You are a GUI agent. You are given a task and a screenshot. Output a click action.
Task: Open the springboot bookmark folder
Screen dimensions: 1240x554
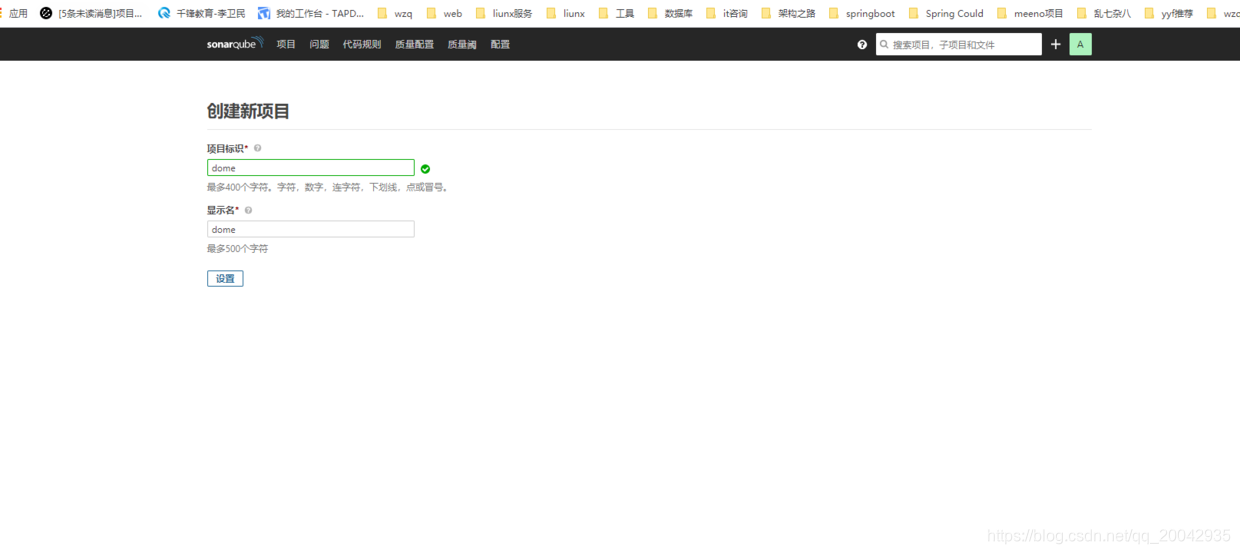pos(862,14)
